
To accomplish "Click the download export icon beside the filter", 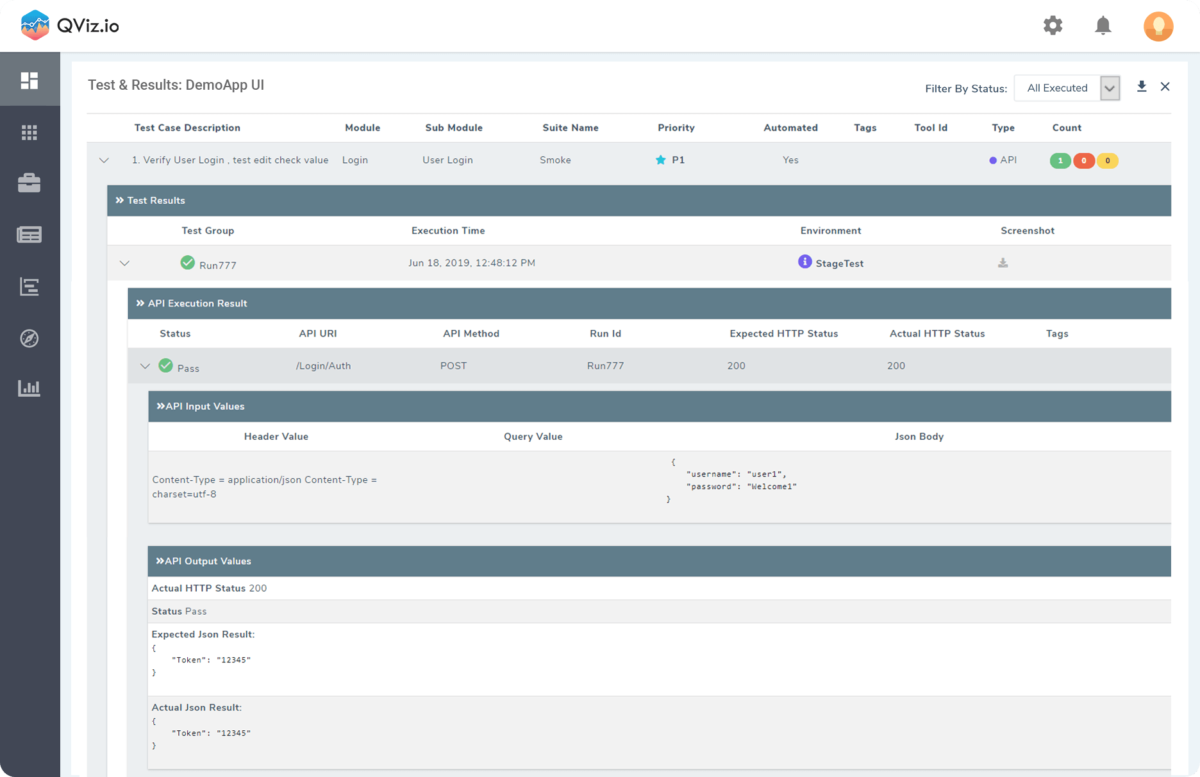I will 1141,87.
